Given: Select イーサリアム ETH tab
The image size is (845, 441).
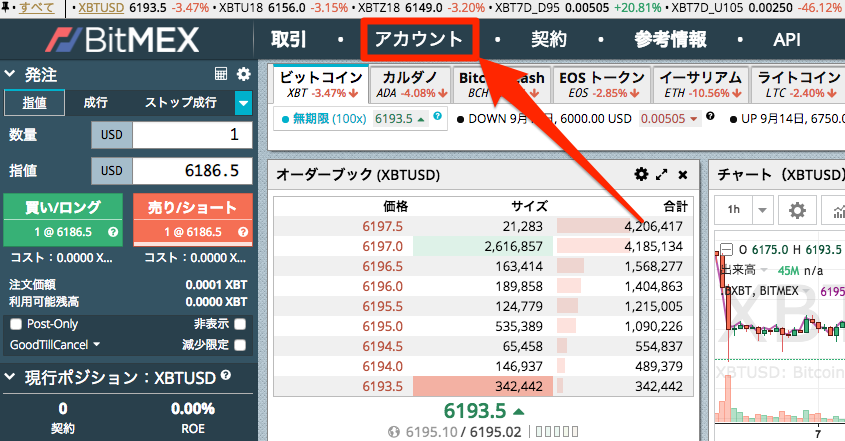Looking at the screenshot, I should [701, 85].
